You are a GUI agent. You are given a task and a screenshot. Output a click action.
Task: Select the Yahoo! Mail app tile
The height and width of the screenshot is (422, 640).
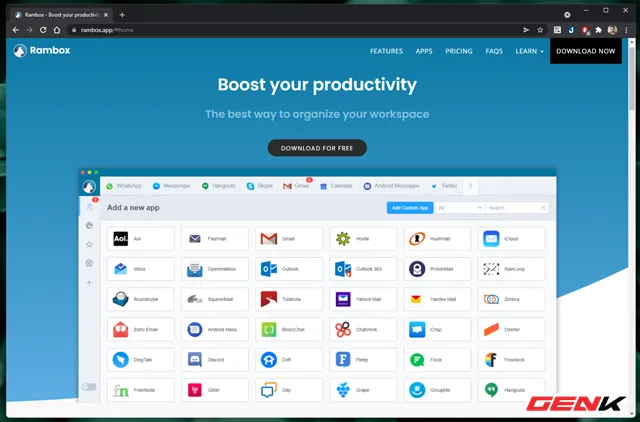363,299
